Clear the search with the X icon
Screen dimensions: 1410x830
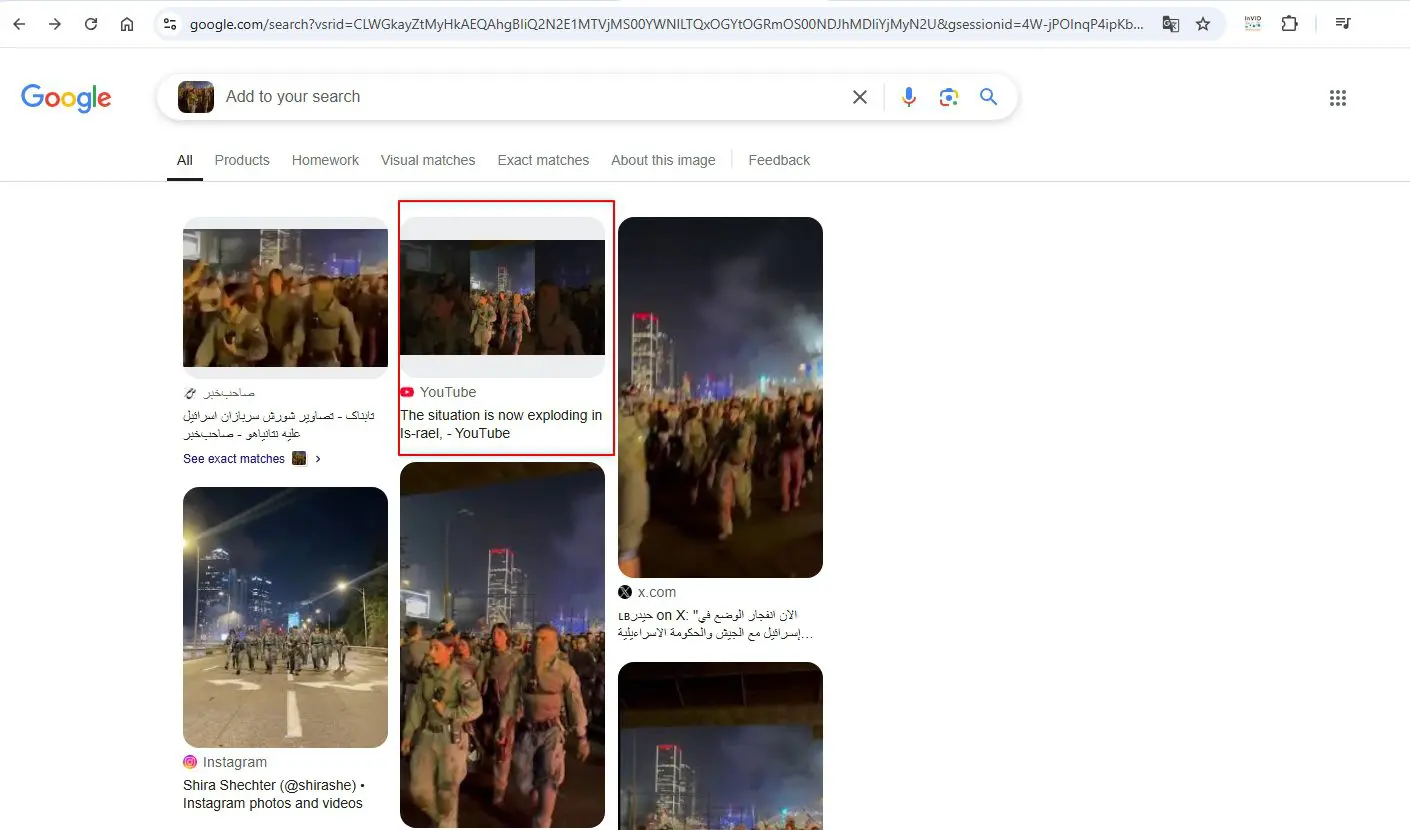(x=860, y=97)
